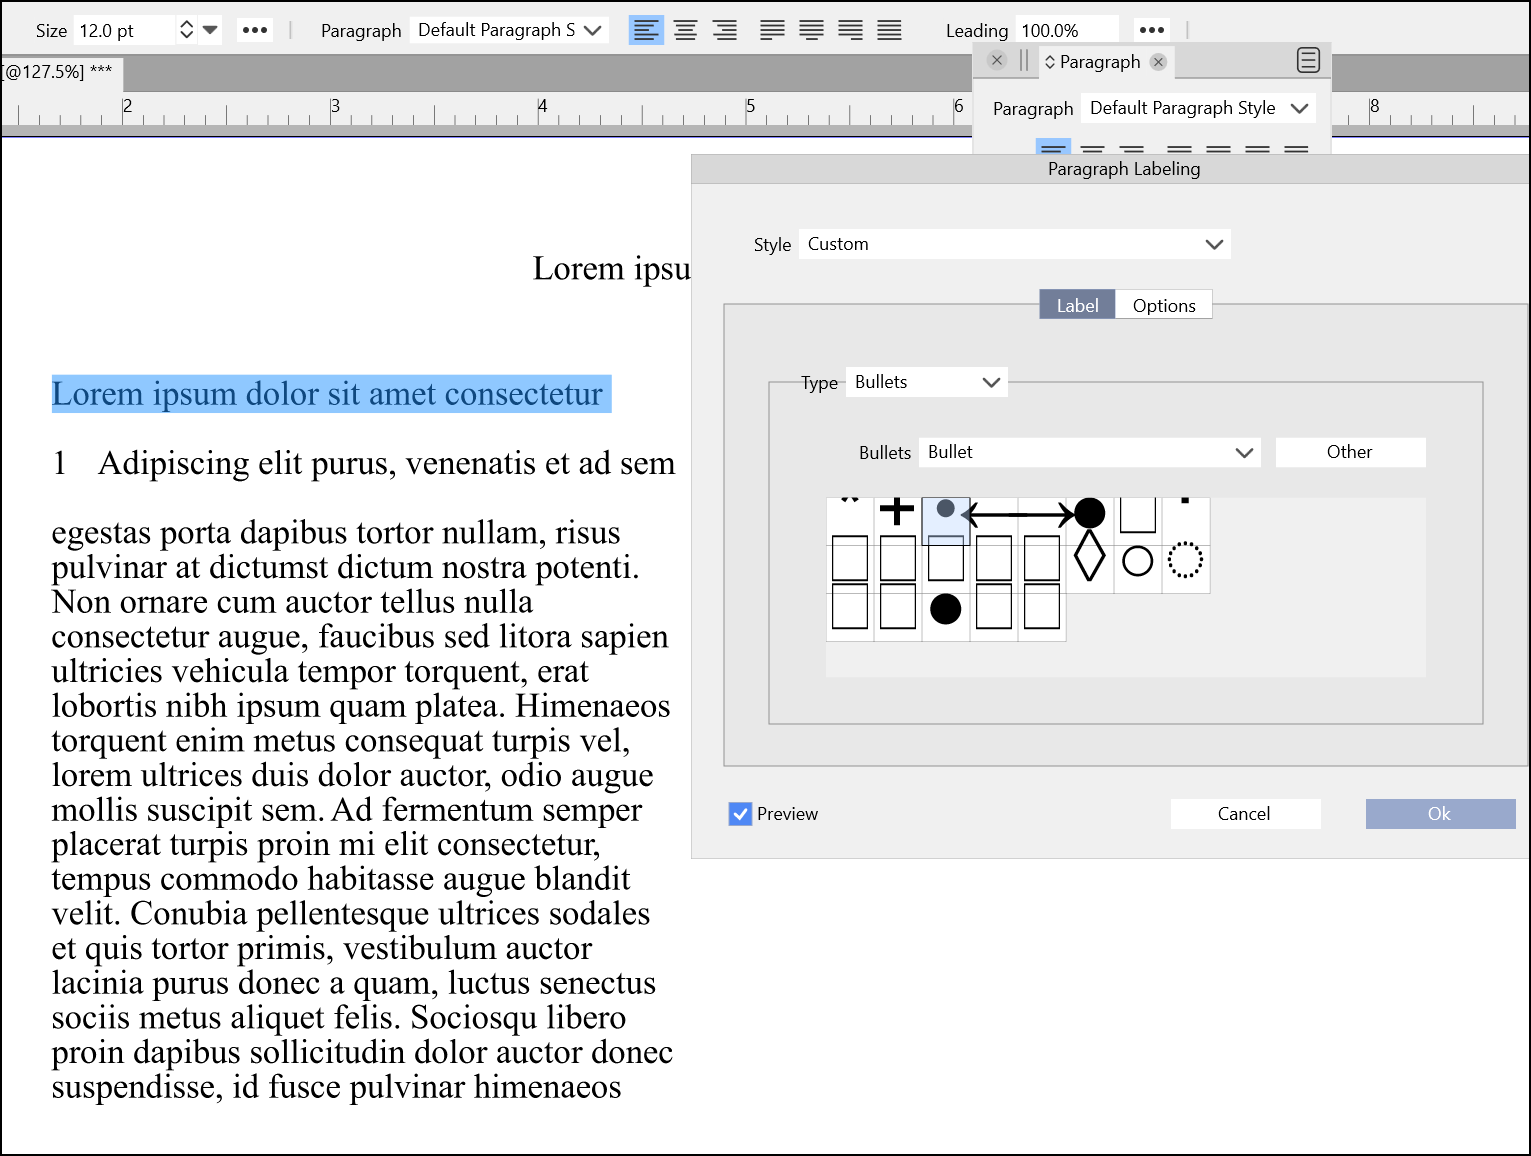Select the large filled circle in bottom row

(x=945, y=608)
